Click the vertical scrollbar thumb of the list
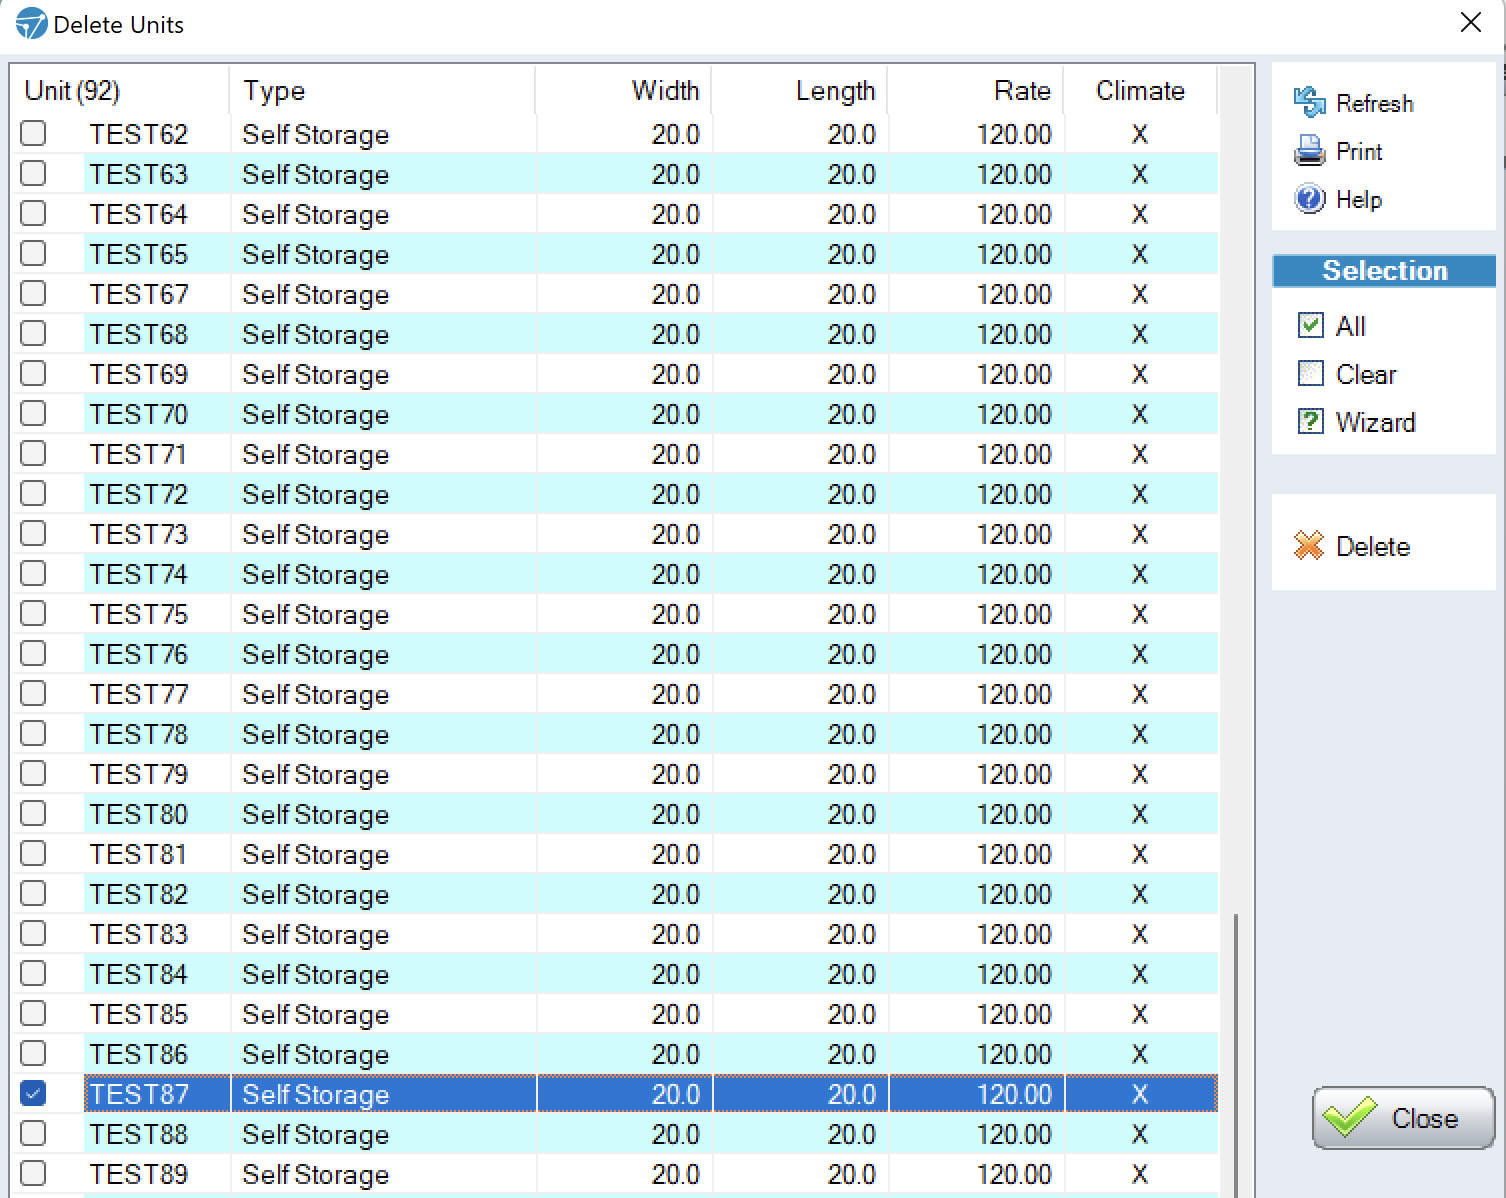1506x1198 pixels. [1236, 1055]
